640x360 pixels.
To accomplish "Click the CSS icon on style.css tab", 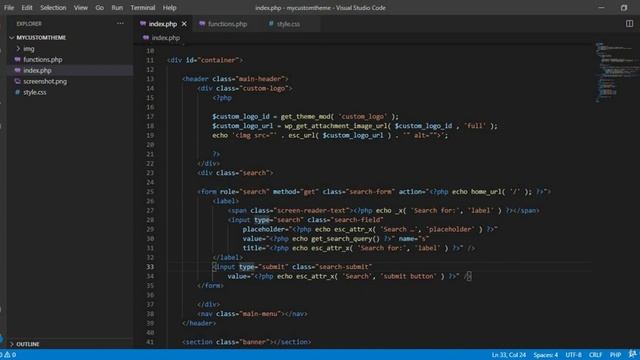I will 271,24.
